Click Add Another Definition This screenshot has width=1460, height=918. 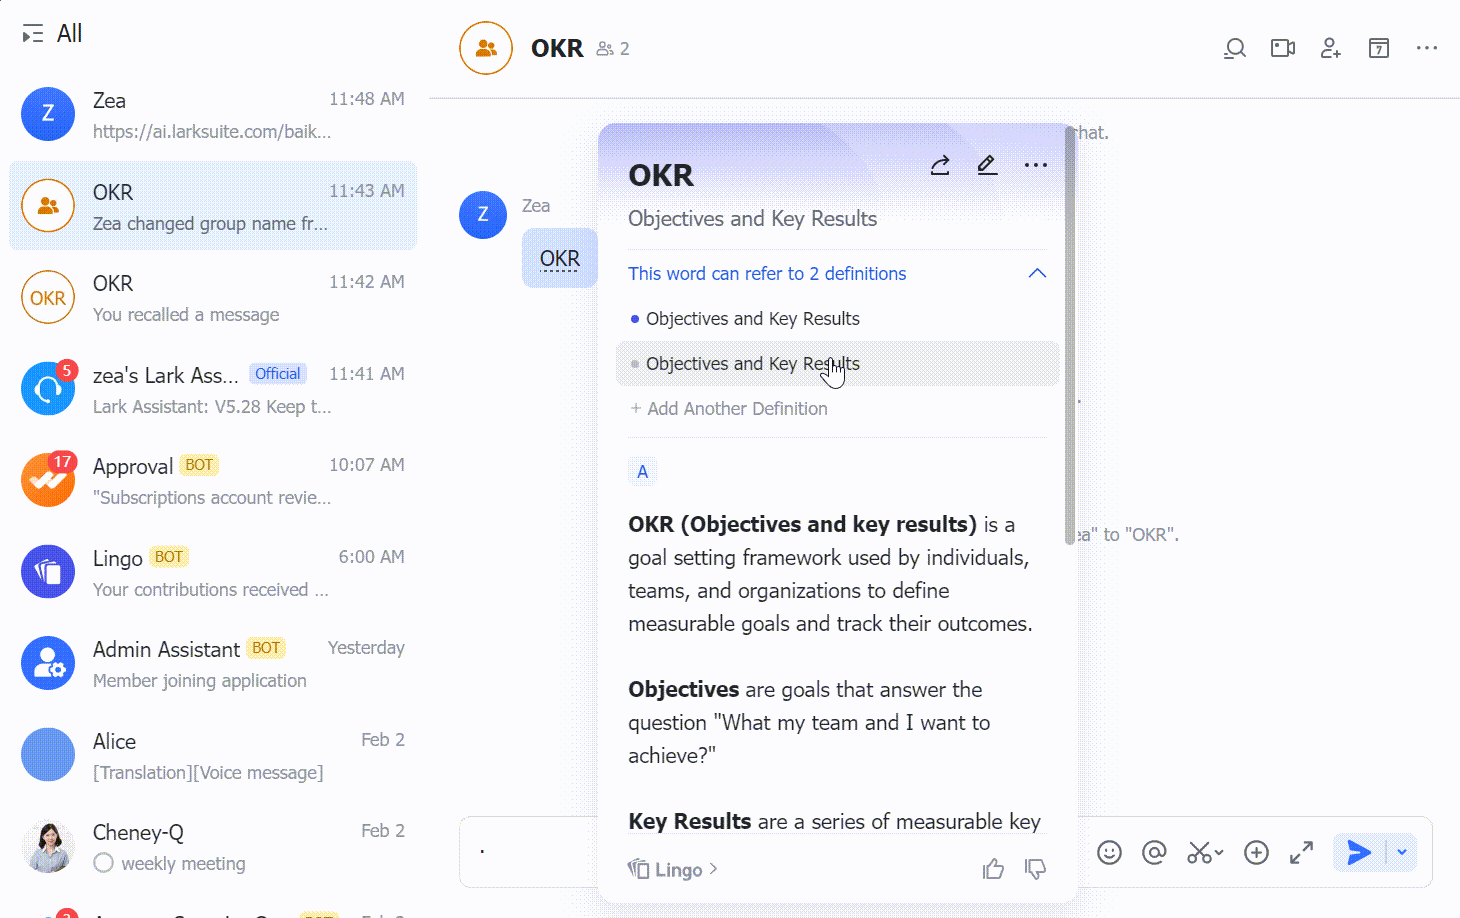tap(728, 408)
